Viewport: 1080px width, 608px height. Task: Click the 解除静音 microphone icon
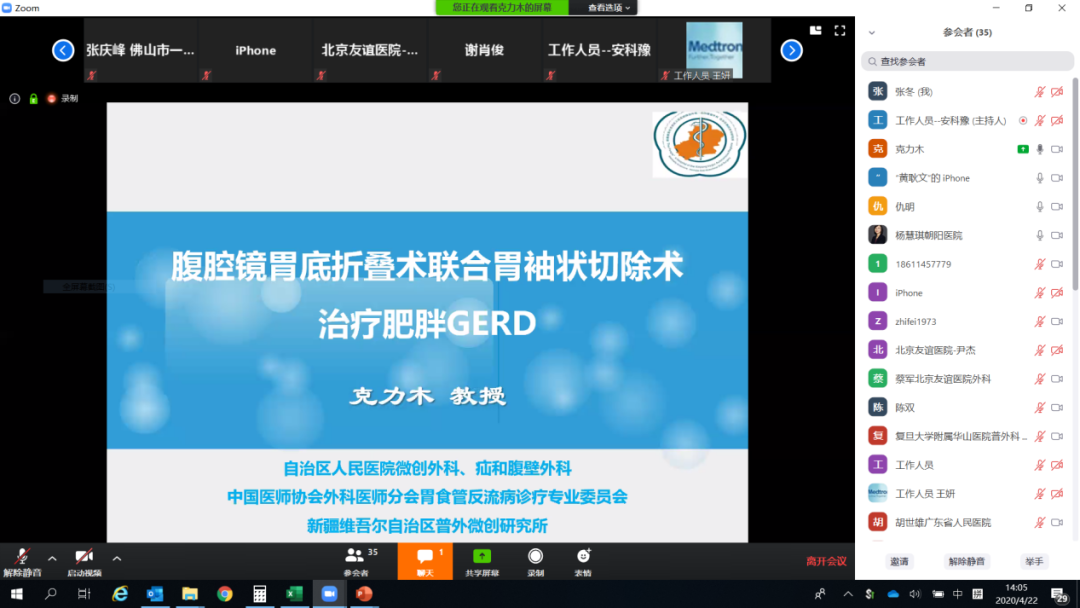point(21,556)
